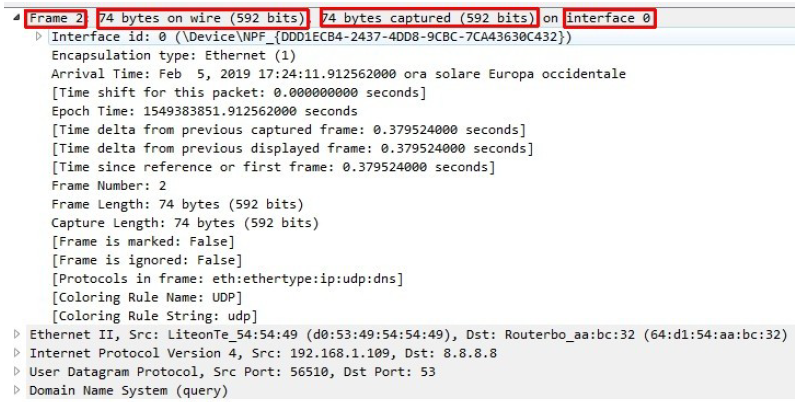
Task: Expand the Interface id subtree arrow
Action: click(39, 37)
